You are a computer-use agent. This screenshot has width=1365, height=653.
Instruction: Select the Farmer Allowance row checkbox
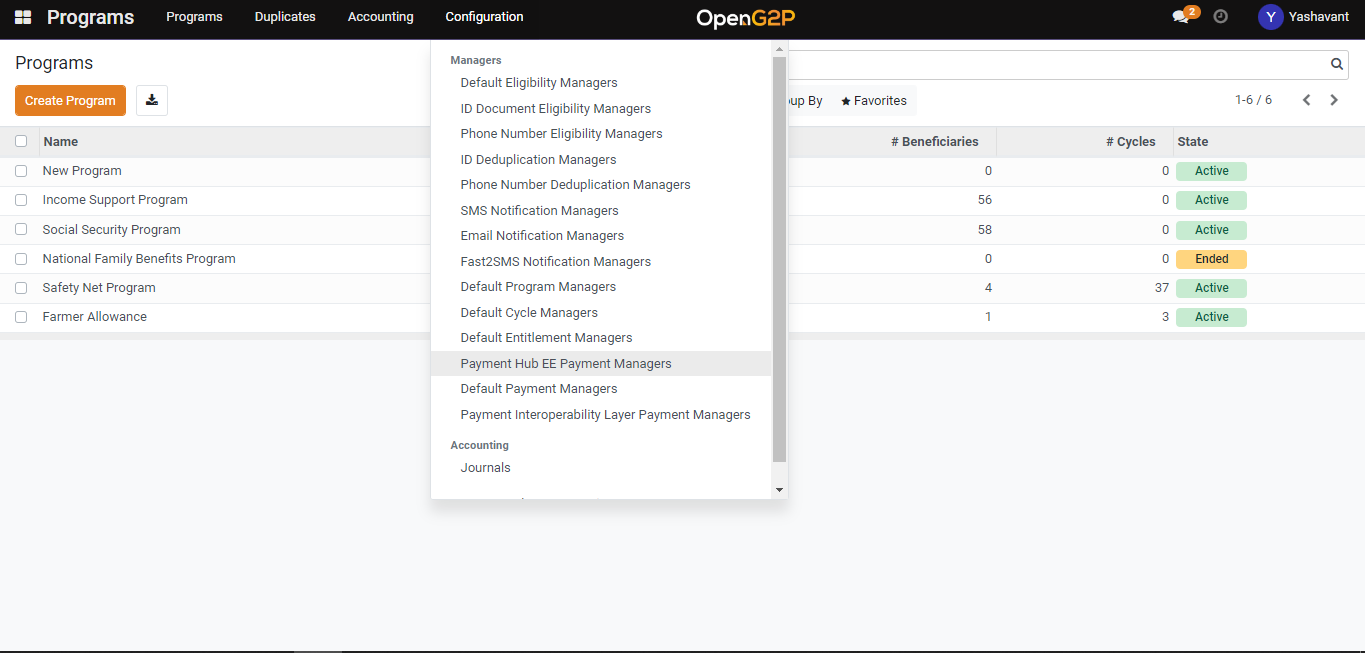(21, 317)
